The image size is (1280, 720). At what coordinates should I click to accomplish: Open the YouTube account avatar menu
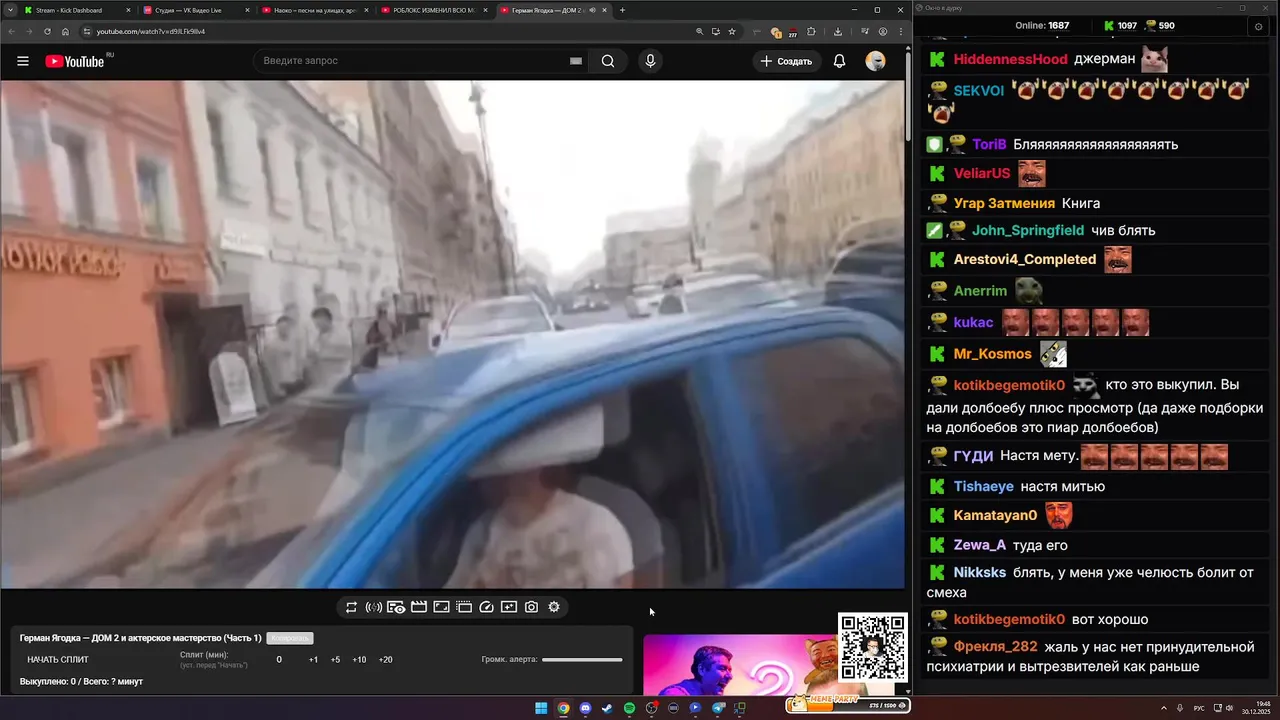(x=875, y=61)
